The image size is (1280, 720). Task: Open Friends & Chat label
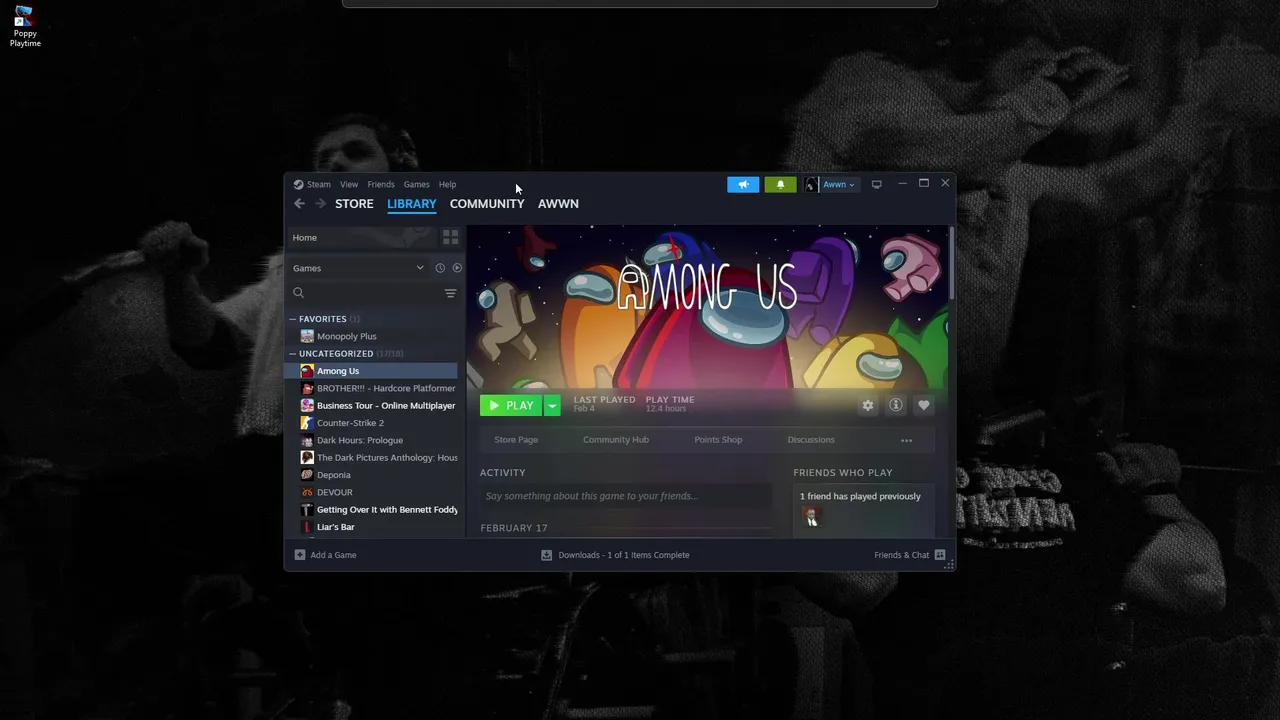[902, 555]
